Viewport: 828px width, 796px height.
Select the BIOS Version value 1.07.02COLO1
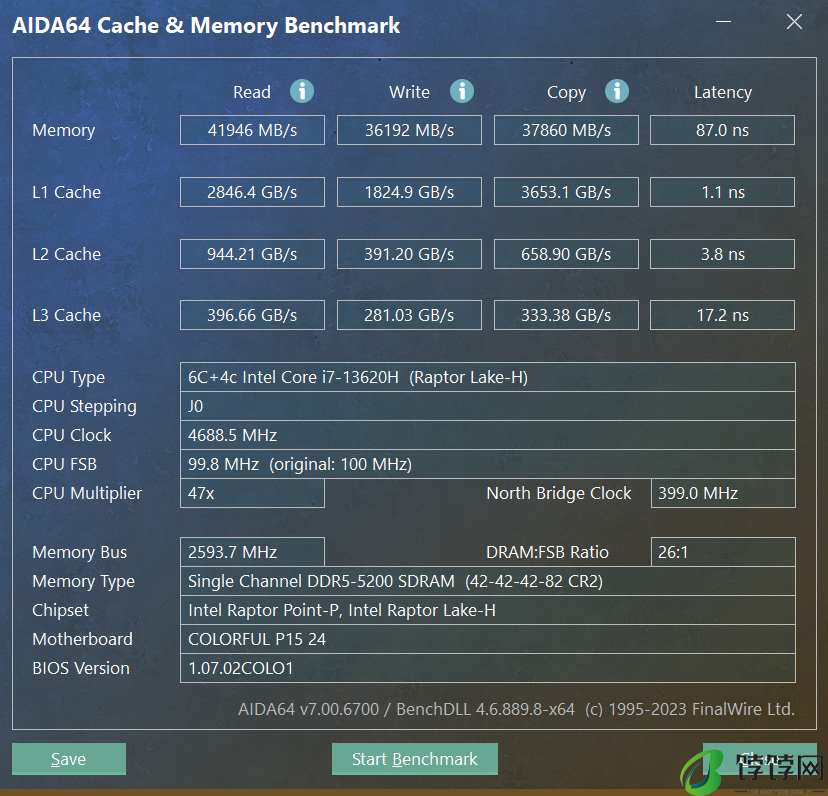tap(488, 668)
